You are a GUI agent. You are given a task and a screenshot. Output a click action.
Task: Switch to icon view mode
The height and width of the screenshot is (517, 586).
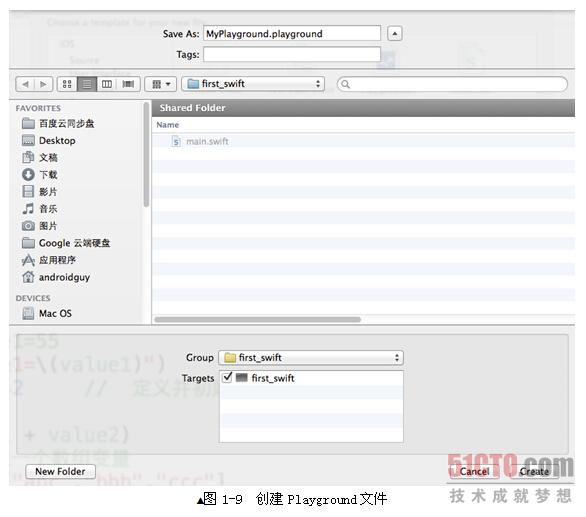click(x=67, y=84)
